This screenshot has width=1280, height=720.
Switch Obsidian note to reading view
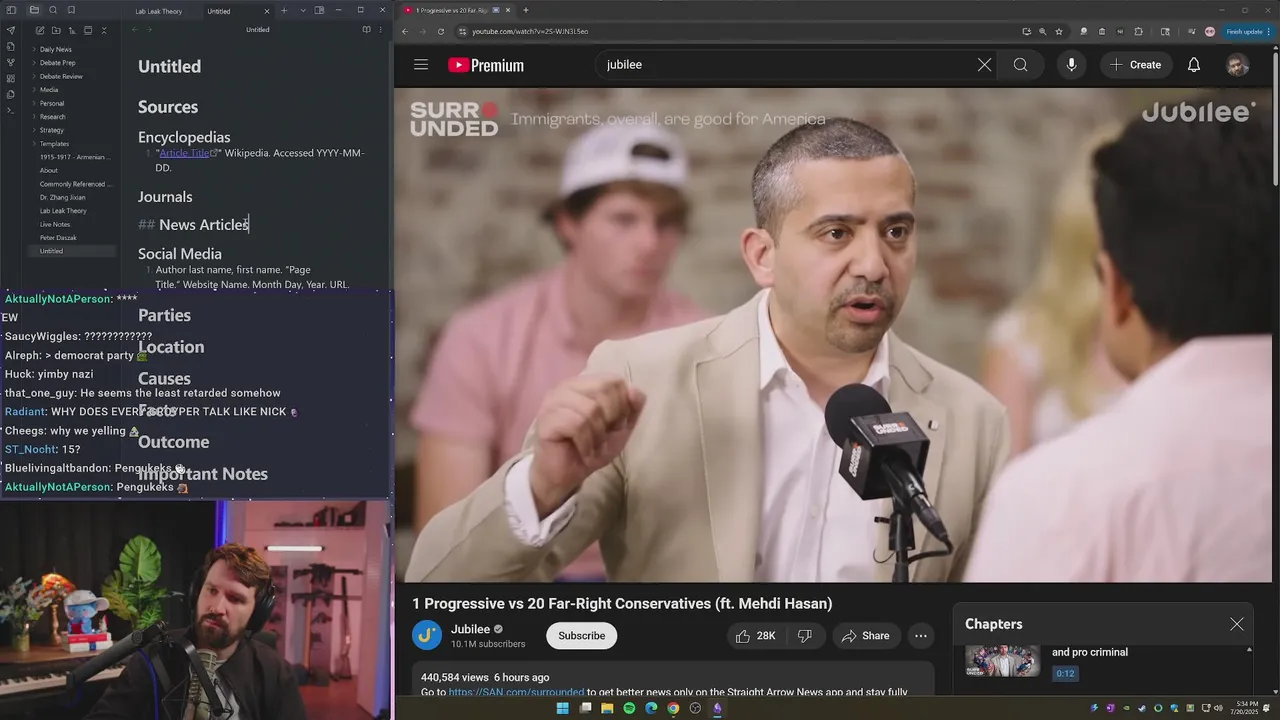click(366, 30)
